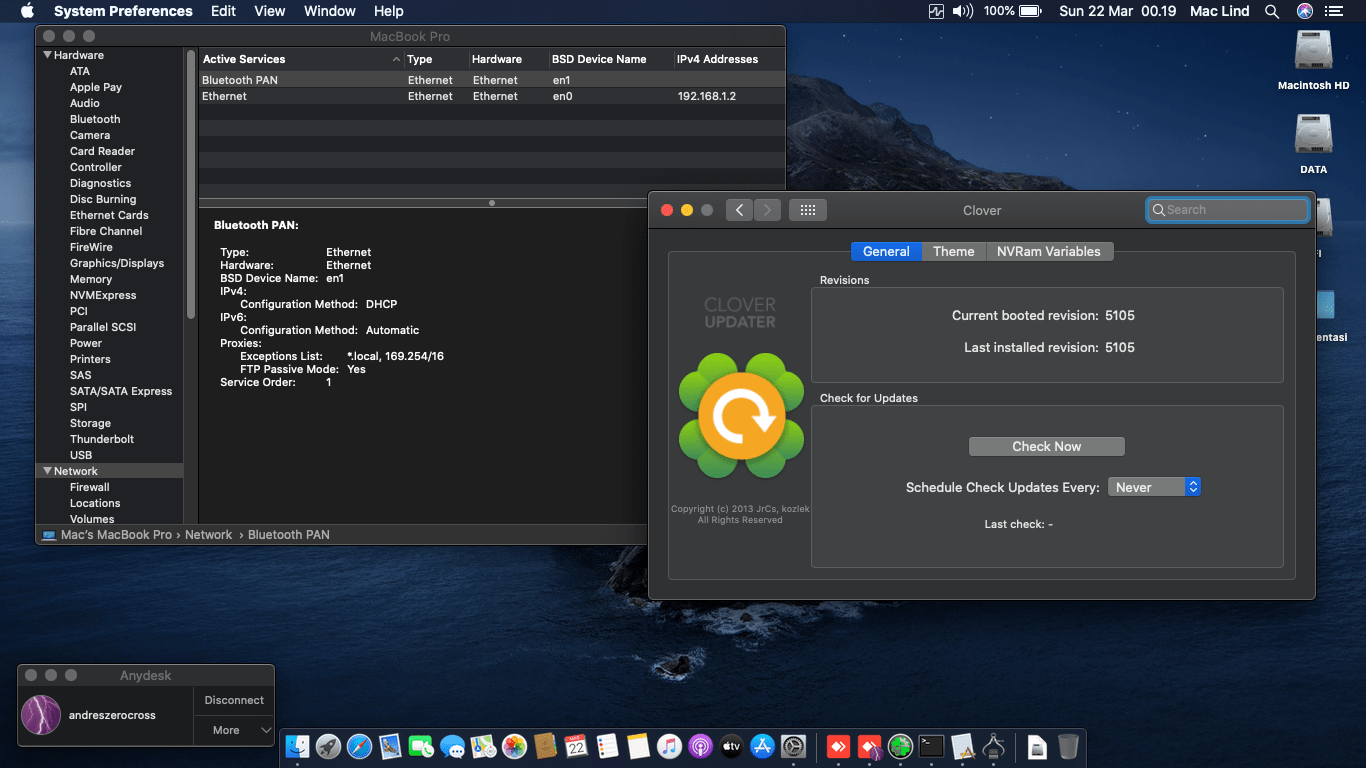Launch Launchpad rocket icon in Dock

point(328,746)
